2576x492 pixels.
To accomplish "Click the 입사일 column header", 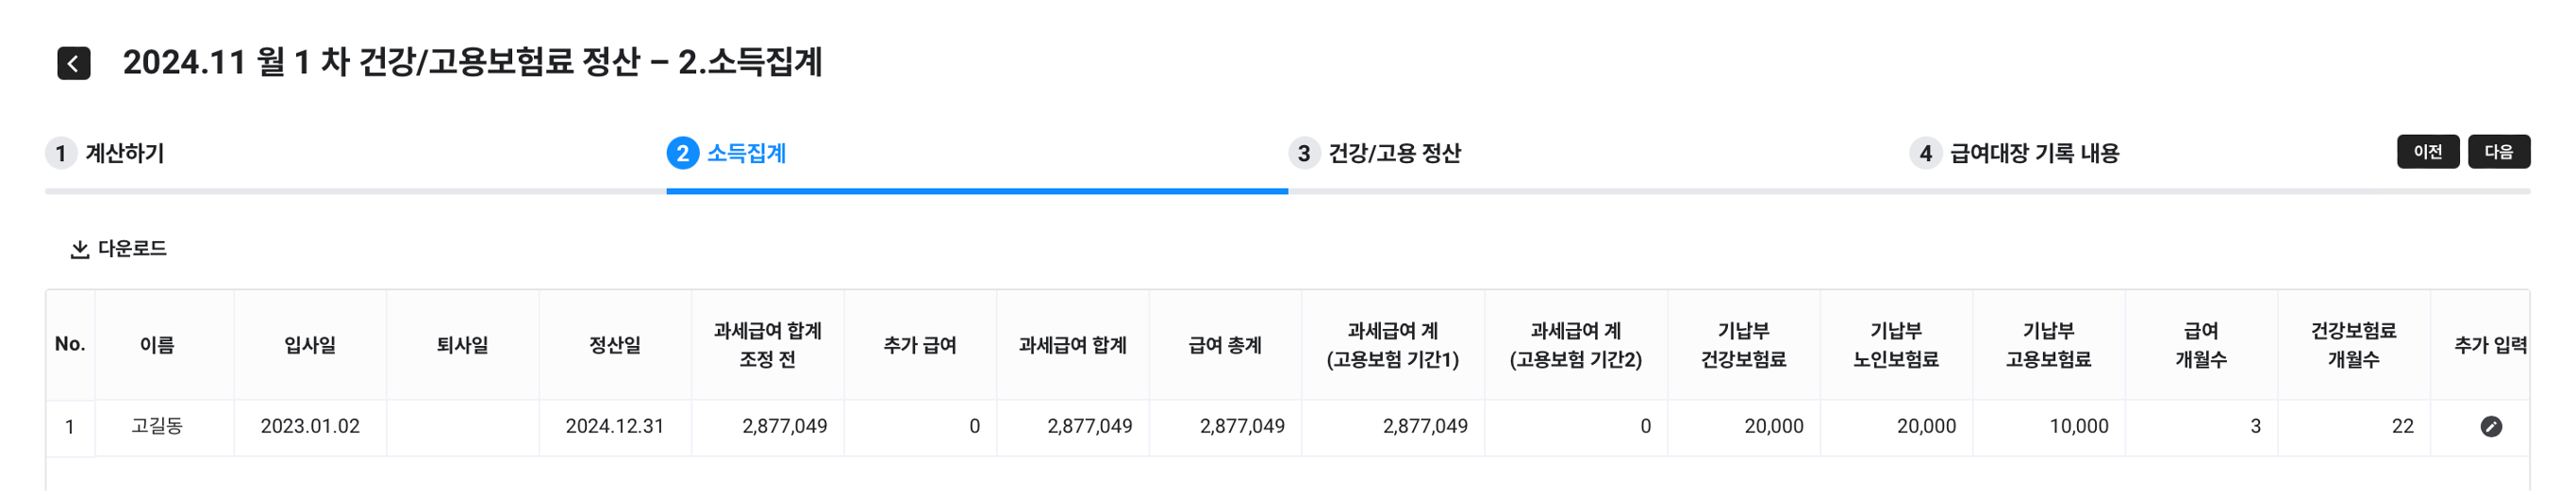I will pos(310,345).
